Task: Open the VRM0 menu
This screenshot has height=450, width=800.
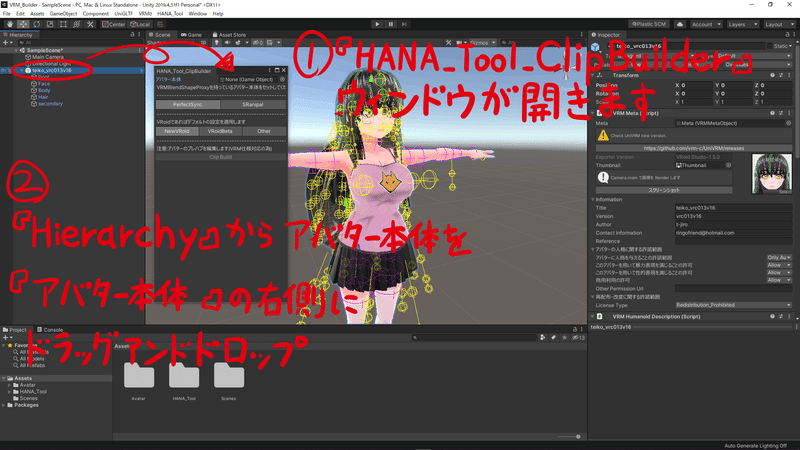Action: (145, 14)
